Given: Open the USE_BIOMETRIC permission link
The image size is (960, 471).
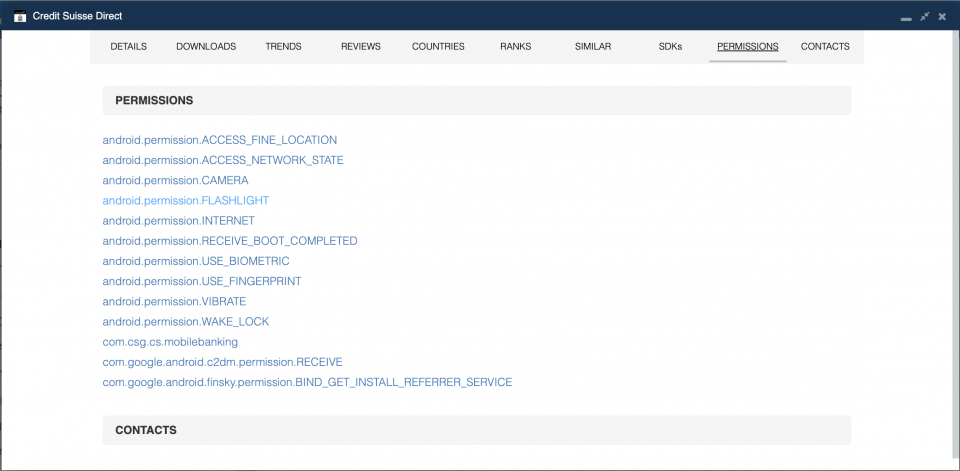Looking at the screenshot, I should pyautogui.click(x=196, y=262).
